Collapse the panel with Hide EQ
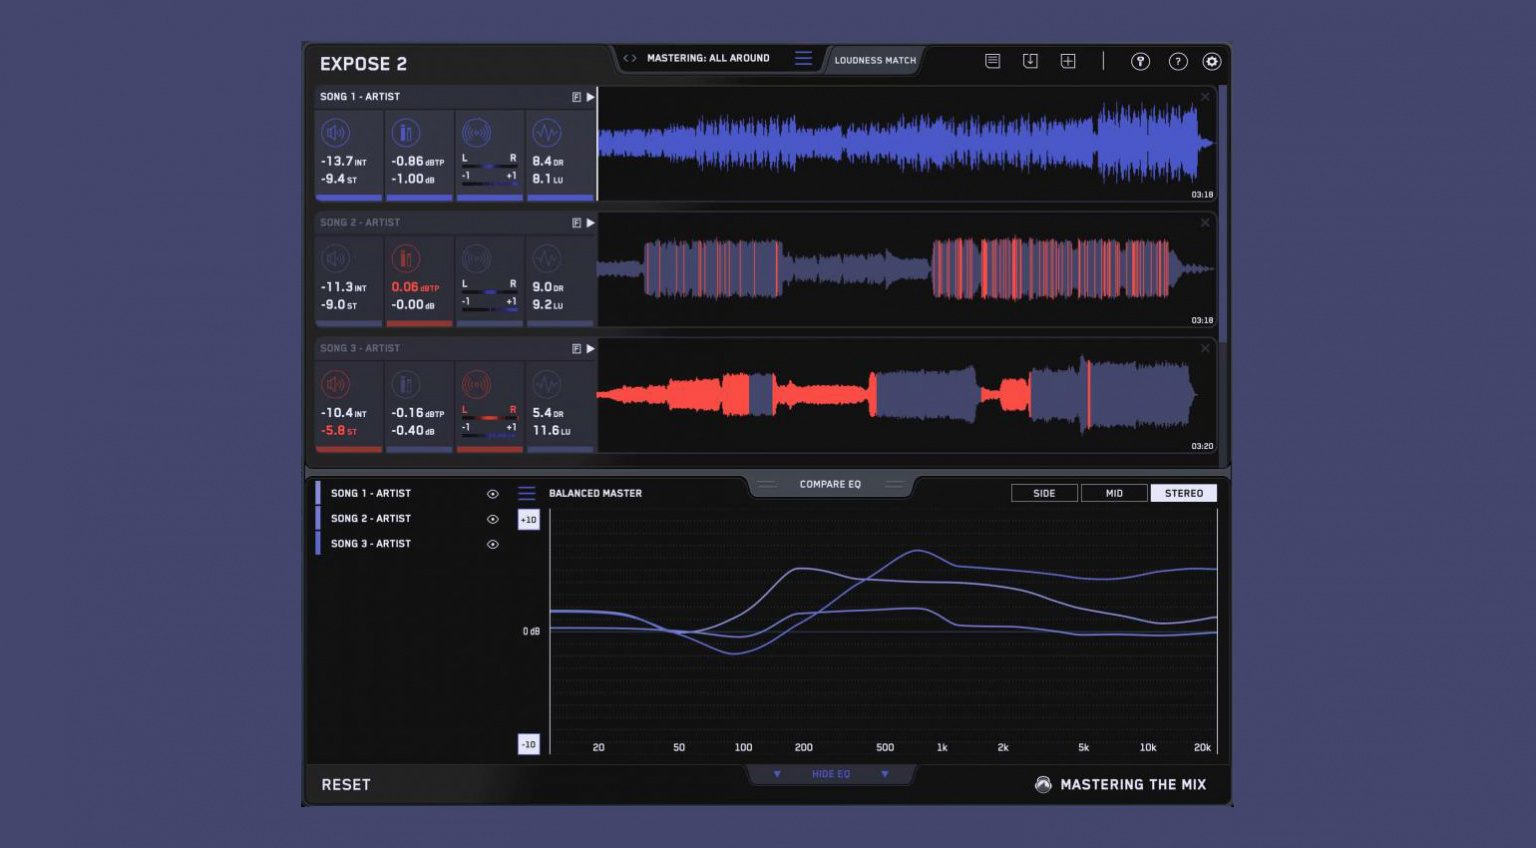1536x848 pixels. point(831,774)
